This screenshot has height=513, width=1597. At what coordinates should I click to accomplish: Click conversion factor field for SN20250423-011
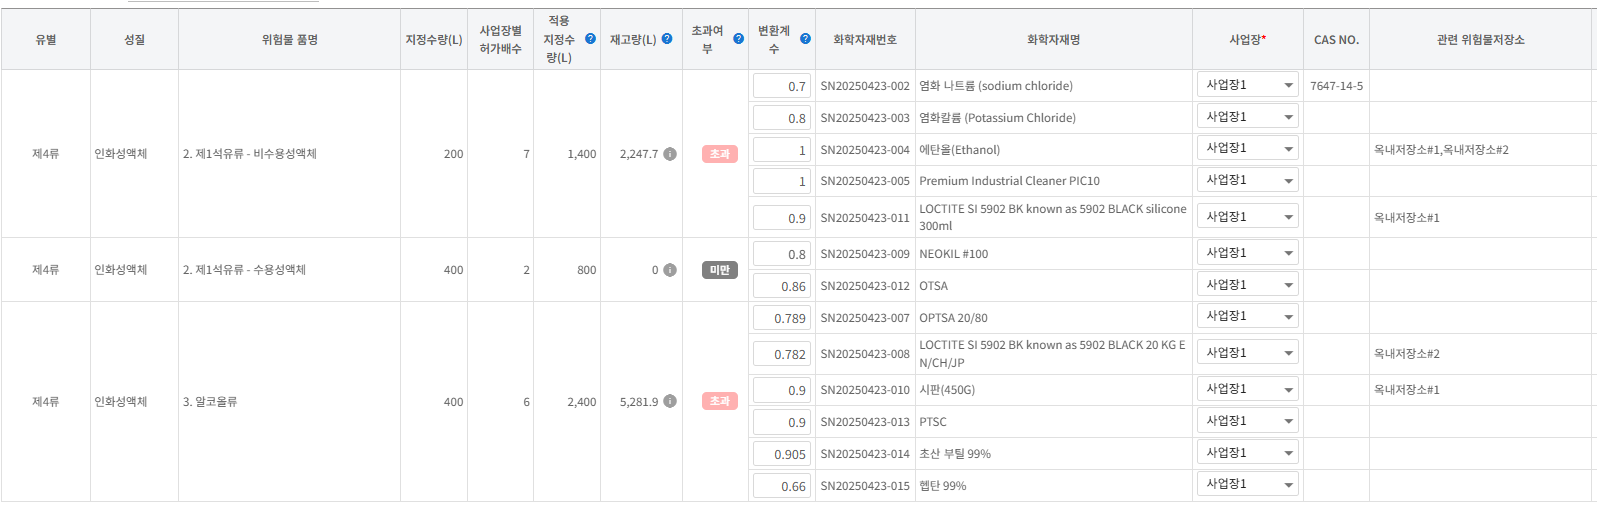click(x=781, y=218)
